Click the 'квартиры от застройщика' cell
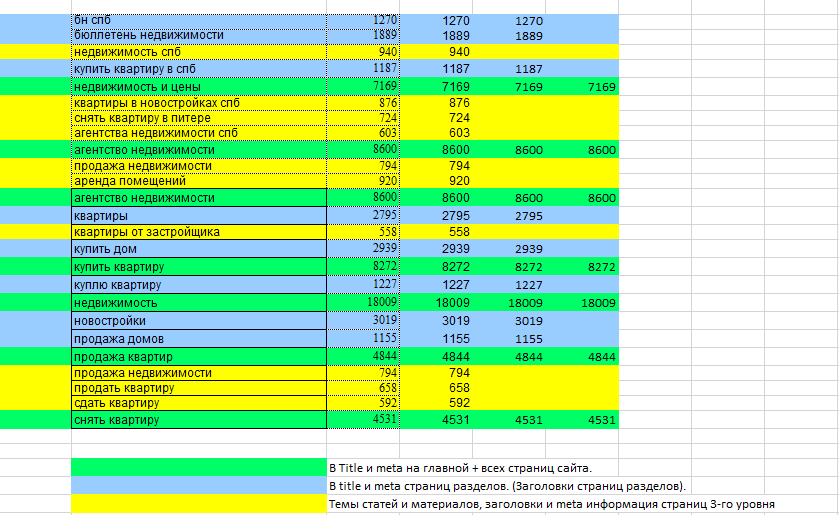 click(x=199, y=232)
